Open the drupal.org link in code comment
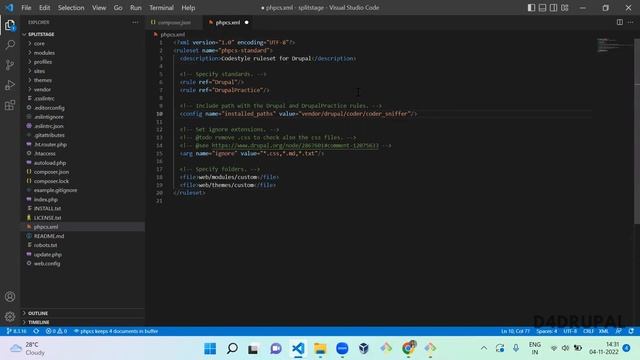 pos(295,145)
